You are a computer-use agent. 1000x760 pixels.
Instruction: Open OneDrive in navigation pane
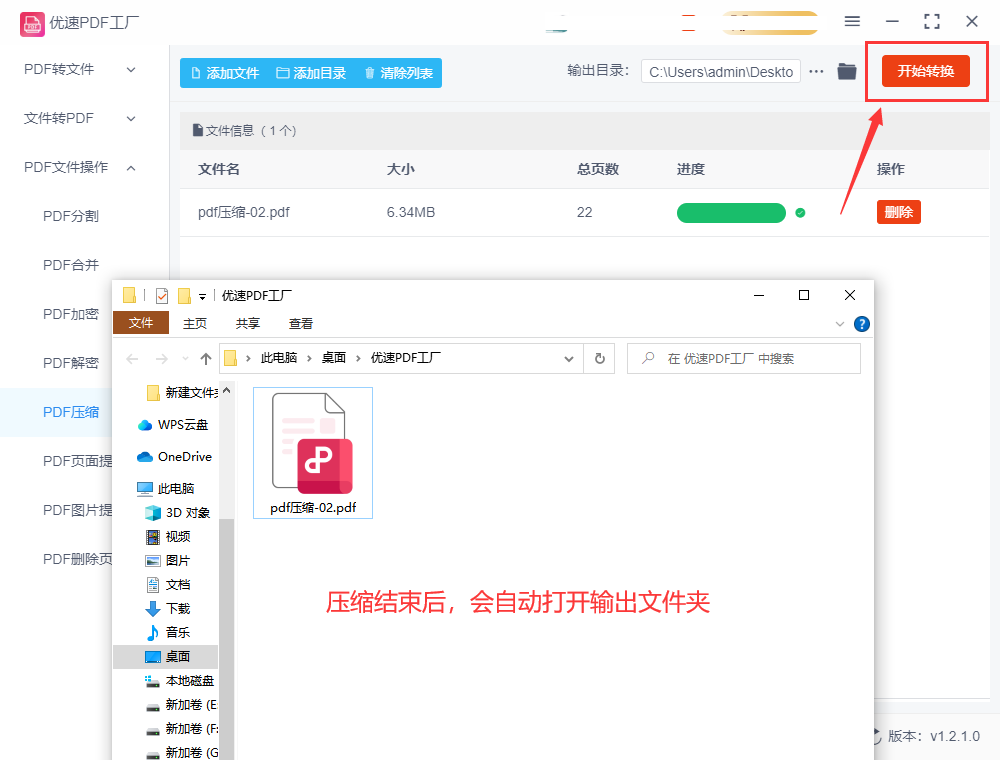click(x=174, y=457)
